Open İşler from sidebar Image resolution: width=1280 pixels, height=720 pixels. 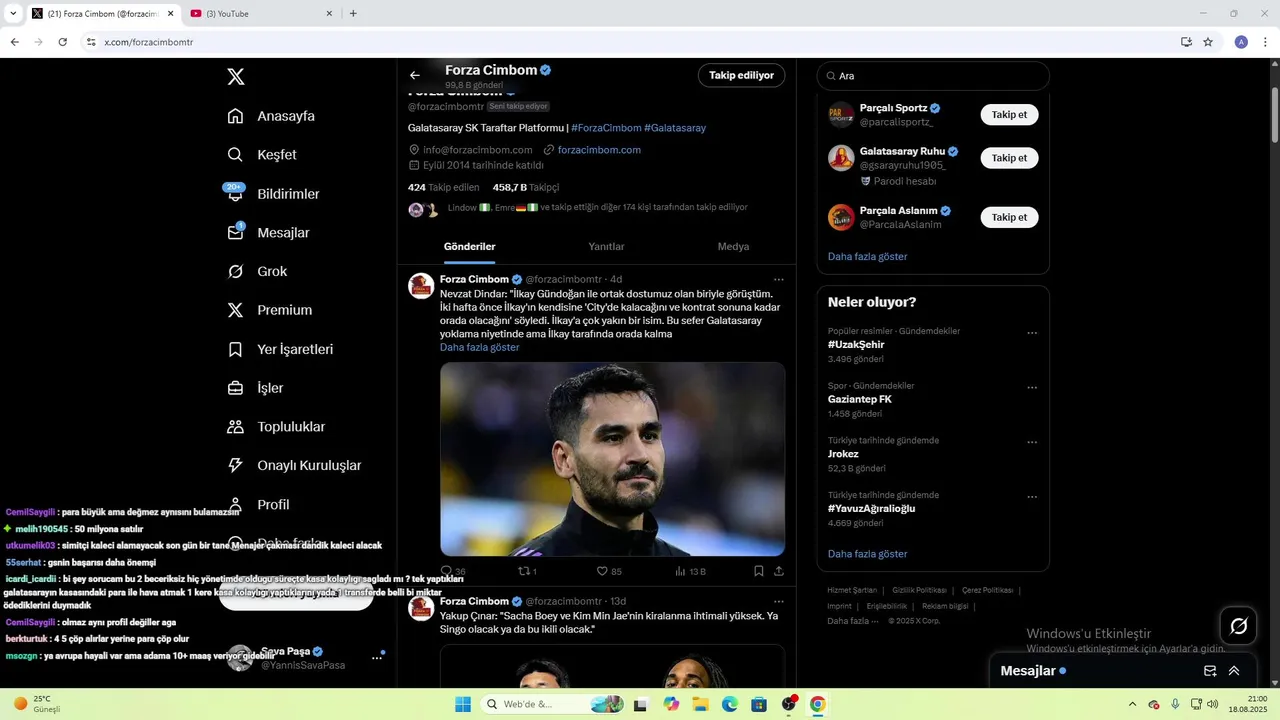(x=255, y=388)
